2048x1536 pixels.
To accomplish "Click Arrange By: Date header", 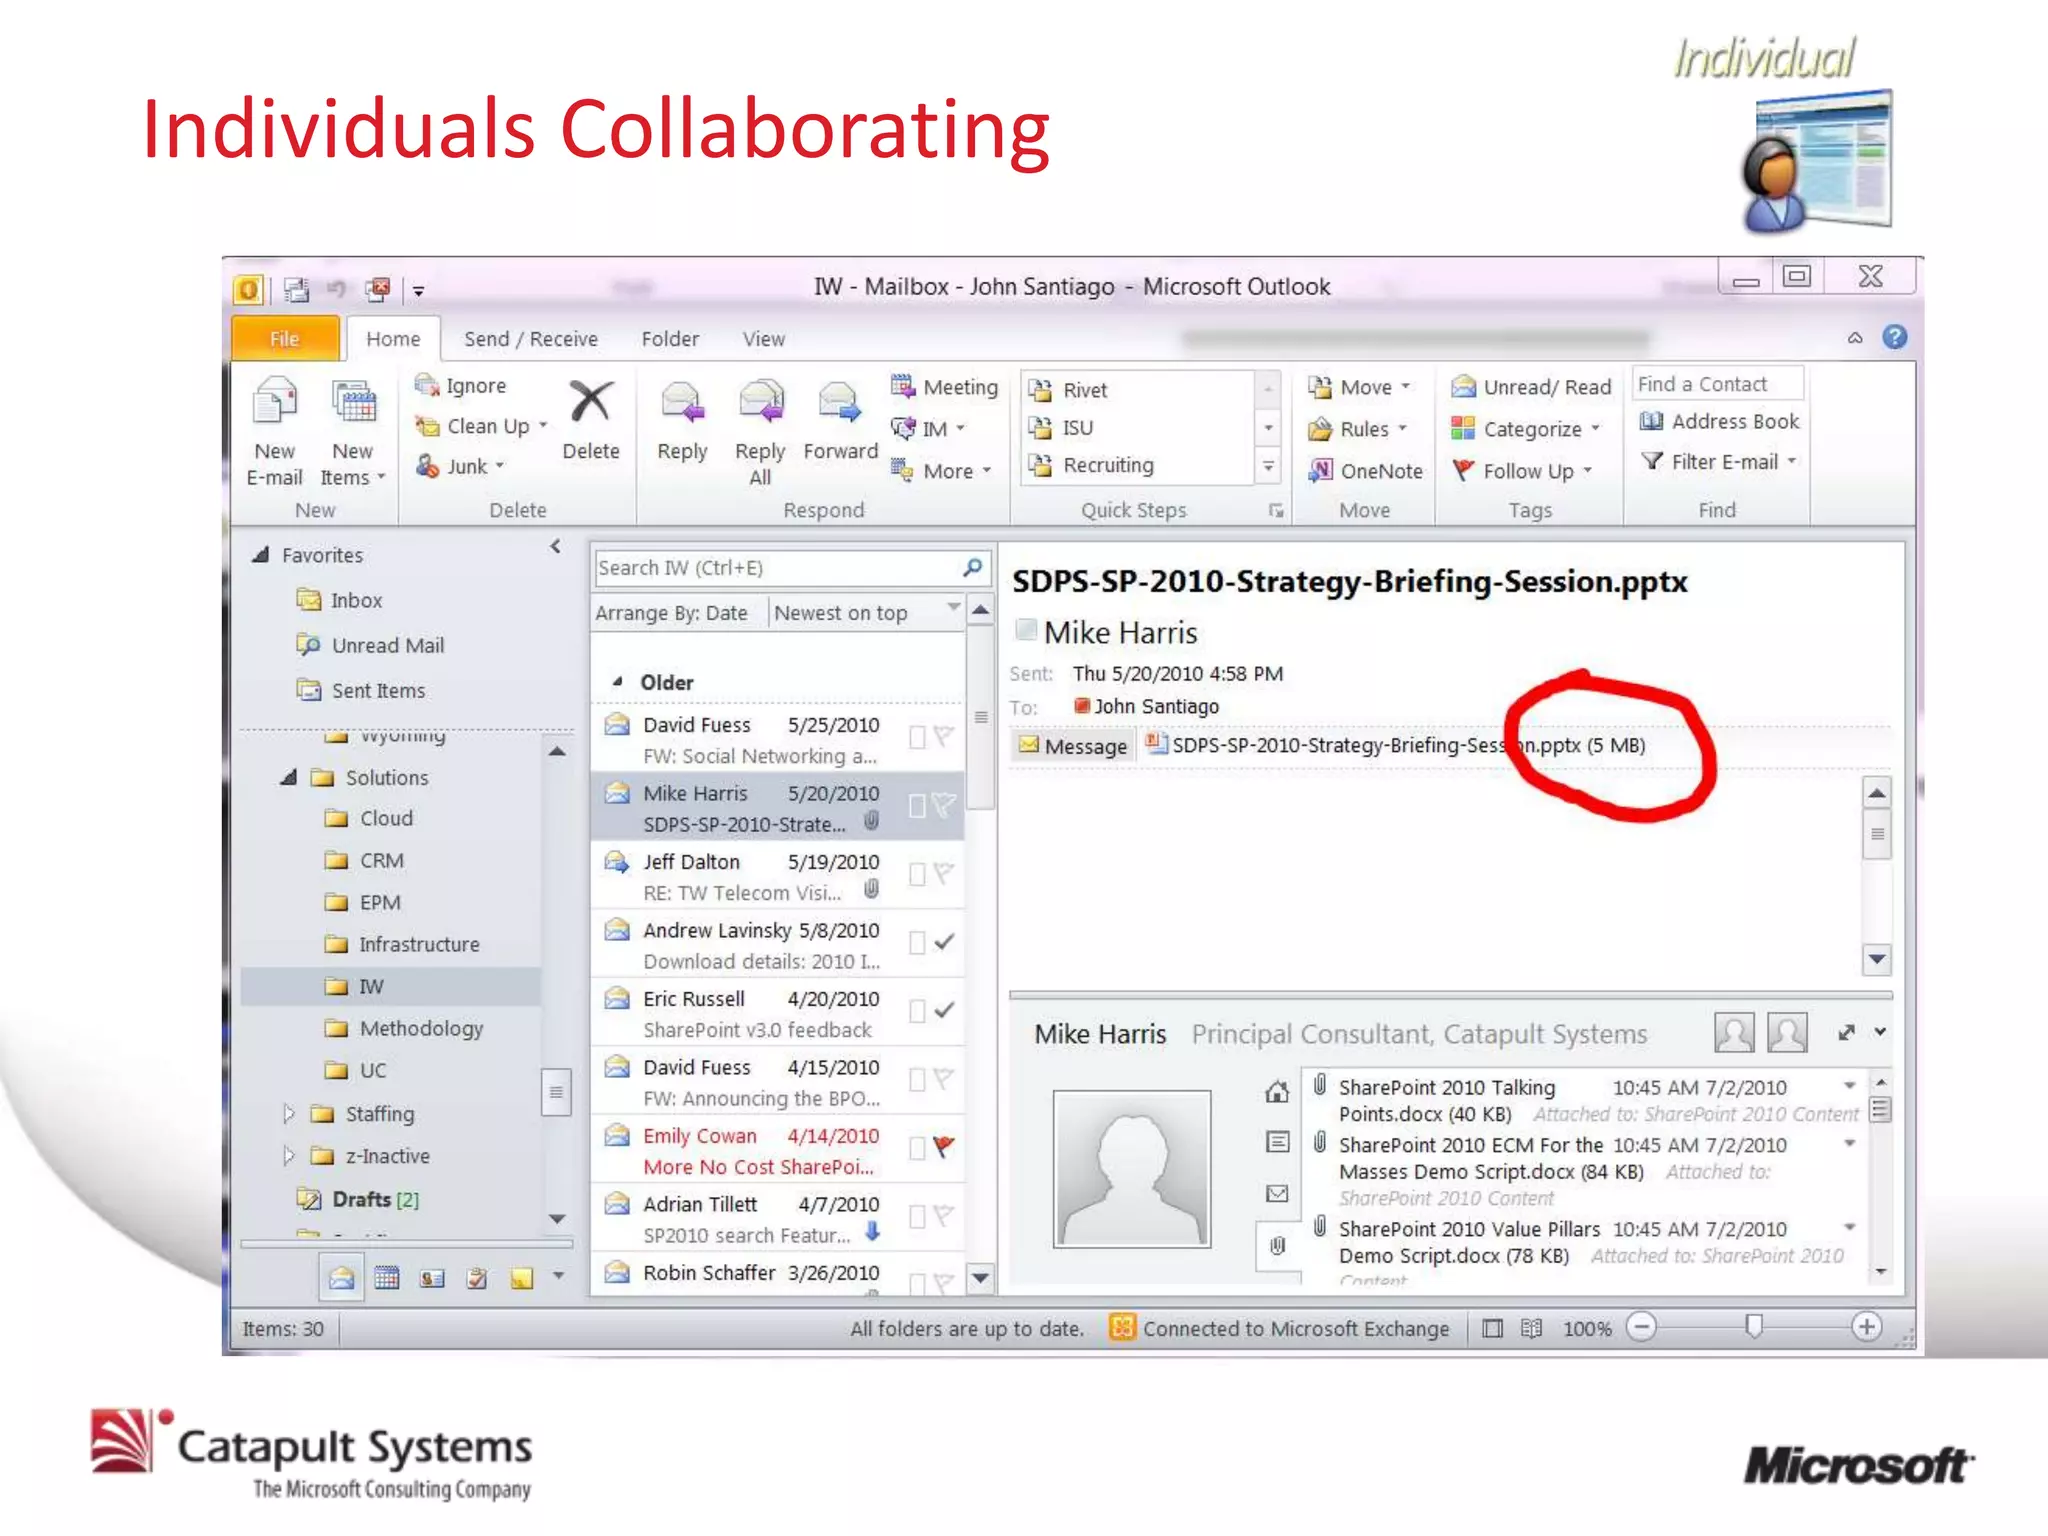I will (671, 612).
